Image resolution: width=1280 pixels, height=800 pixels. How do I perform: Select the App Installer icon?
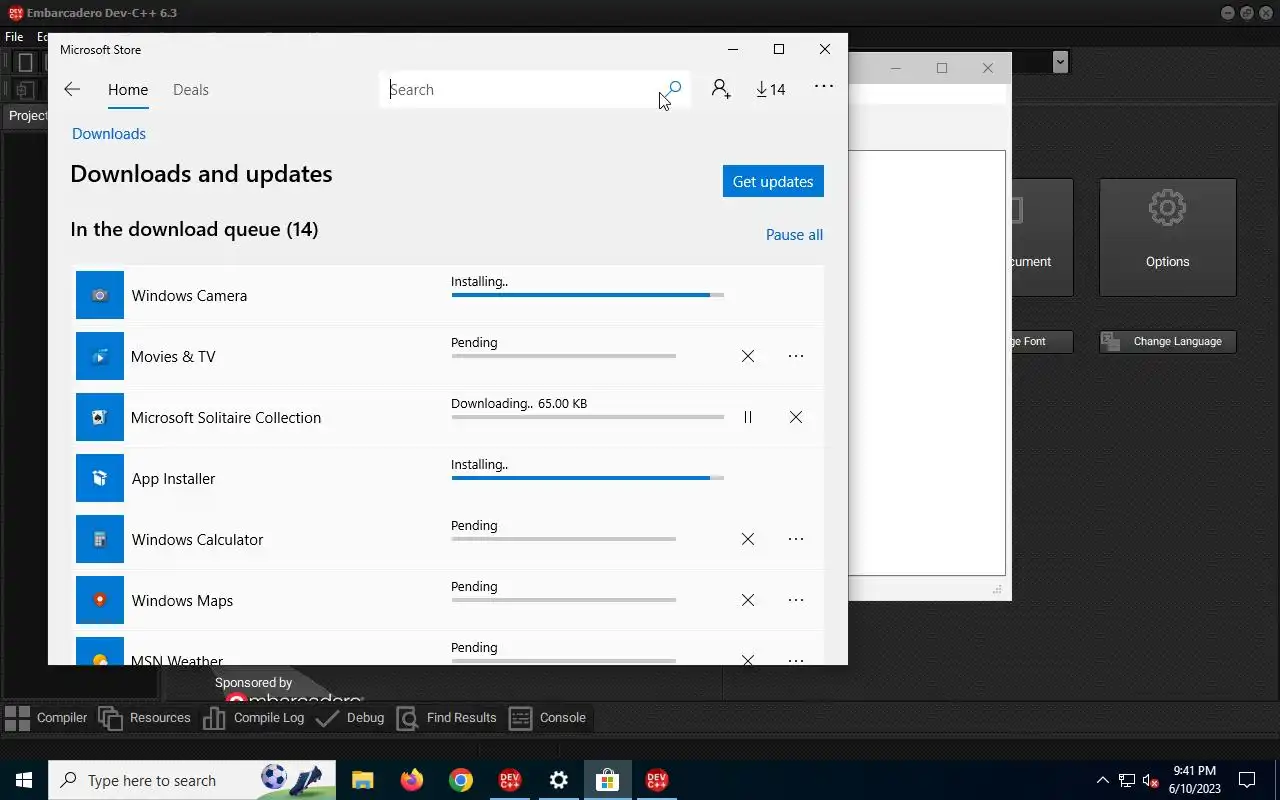(x=100, y=478)
